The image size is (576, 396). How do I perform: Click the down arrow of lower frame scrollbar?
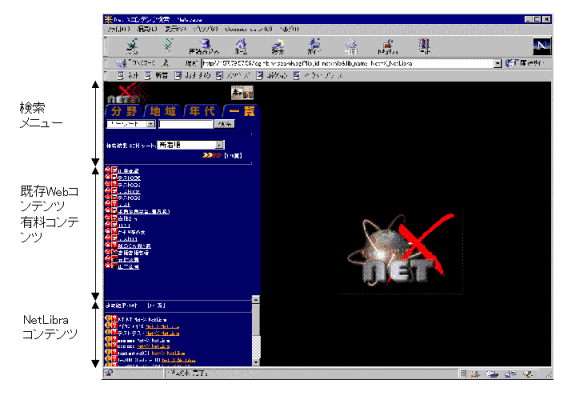point(256,362)
